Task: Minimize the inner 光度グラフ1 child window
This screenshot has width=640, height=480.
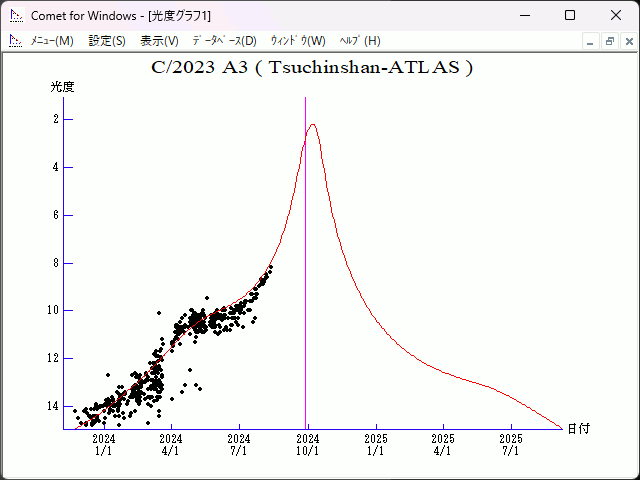Action: click(590, 41)
